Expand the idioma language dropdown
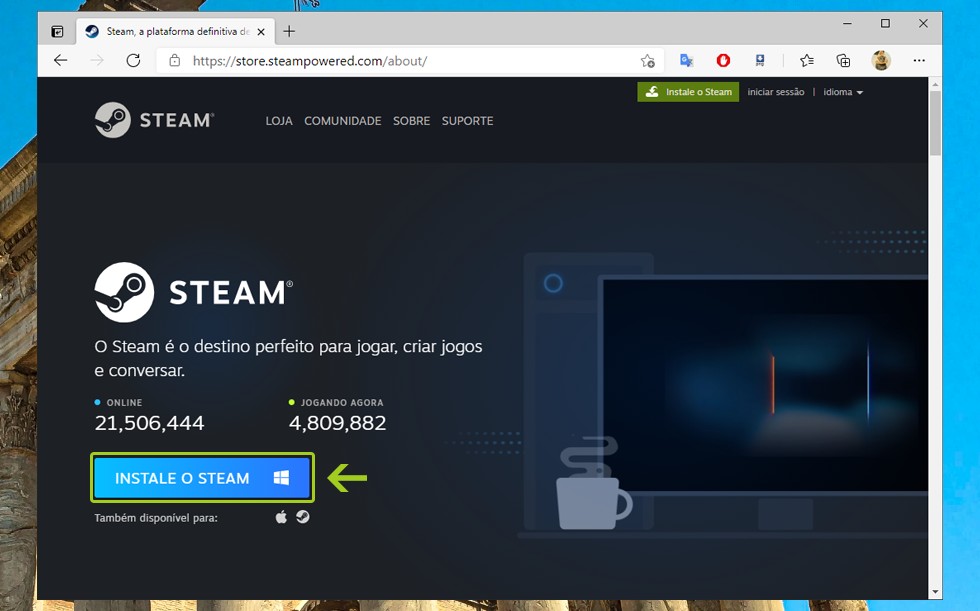The width and height of the screenshot is (980, 611). (842, 92)
